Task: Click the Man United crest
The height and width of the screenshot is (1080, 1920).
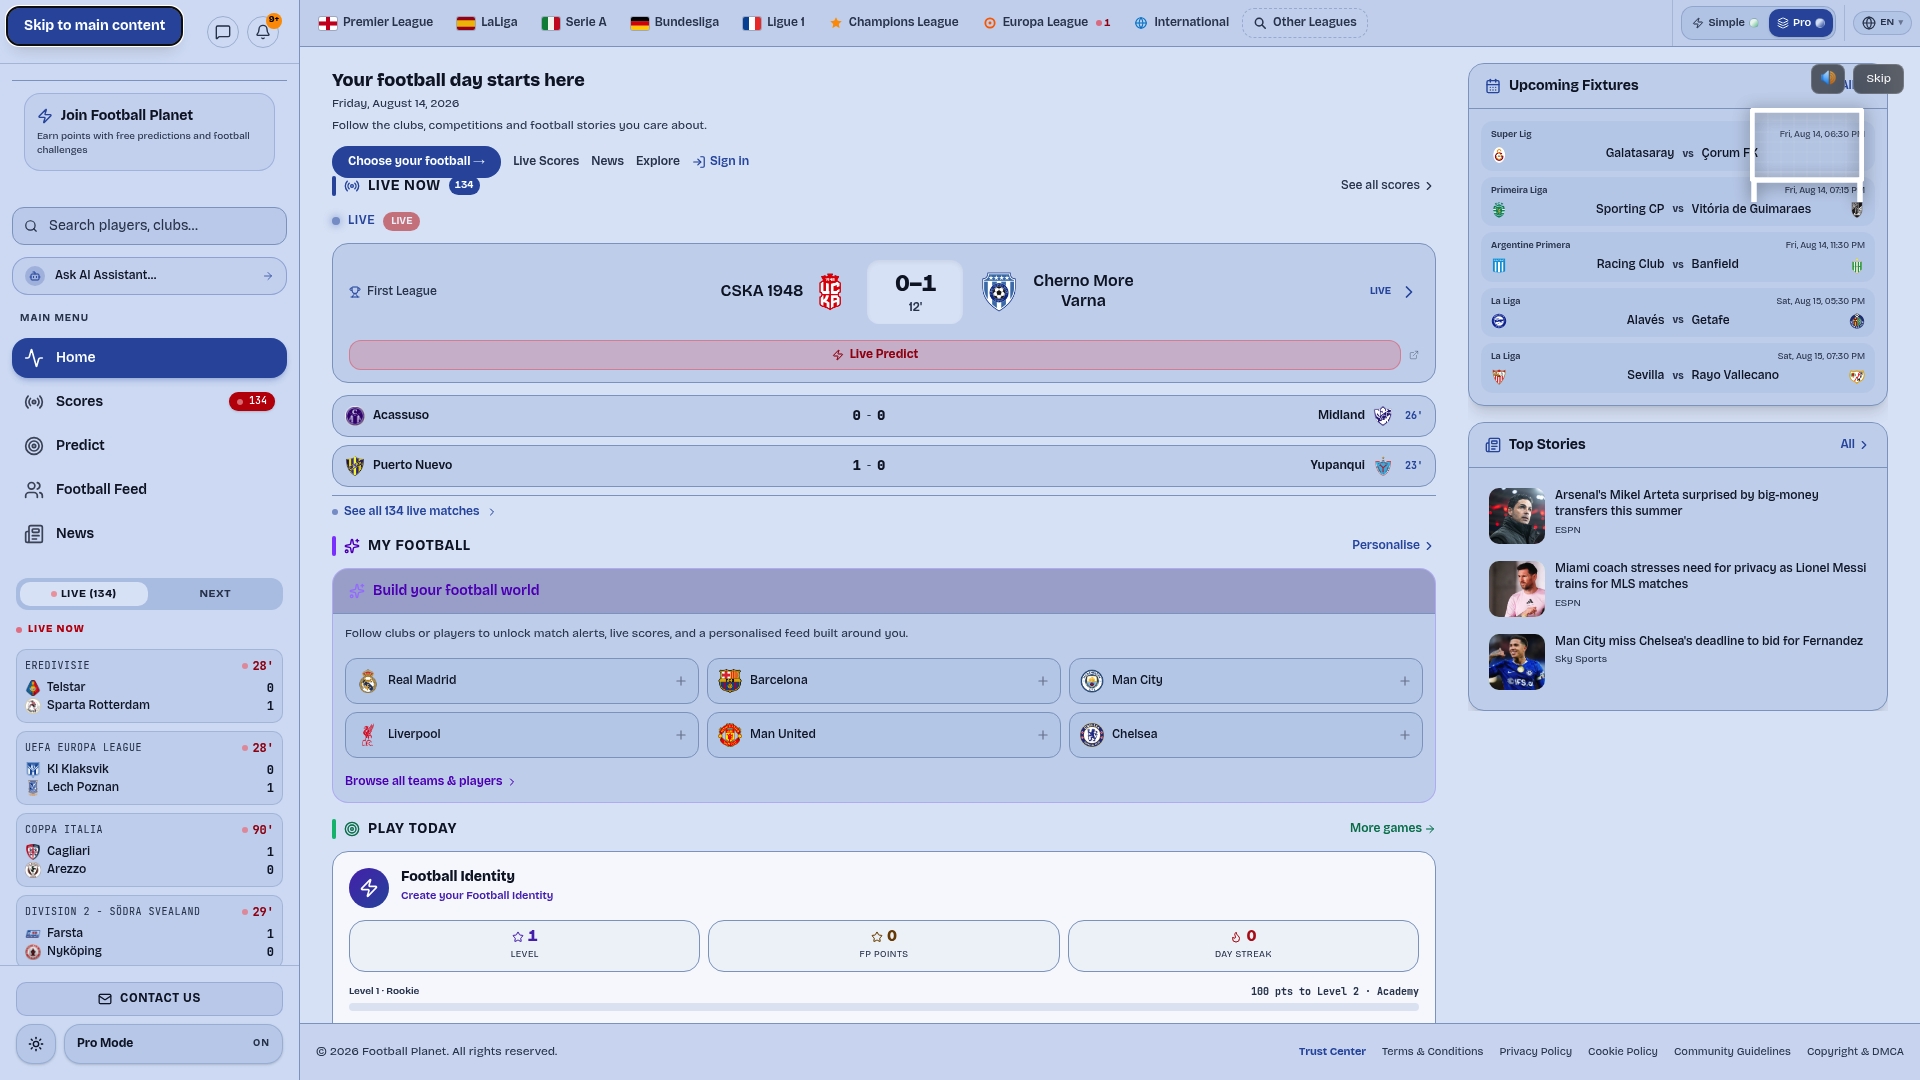Action: (x=730, y=735)
